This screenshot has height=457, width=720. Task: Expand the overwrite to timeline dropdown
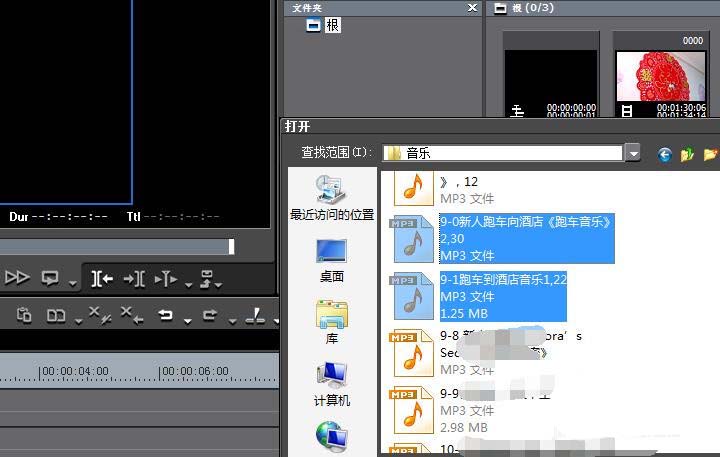pos(219,285)
